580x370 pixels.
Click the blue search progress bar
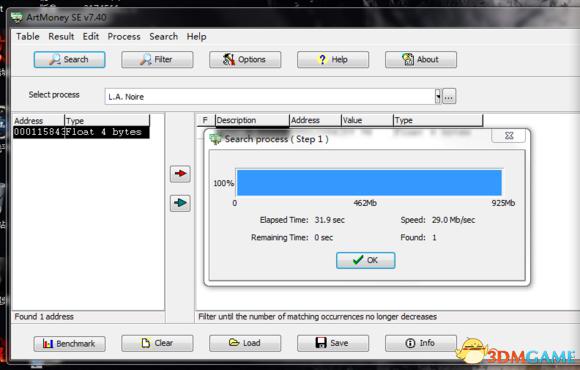click(x=369, y=182)
